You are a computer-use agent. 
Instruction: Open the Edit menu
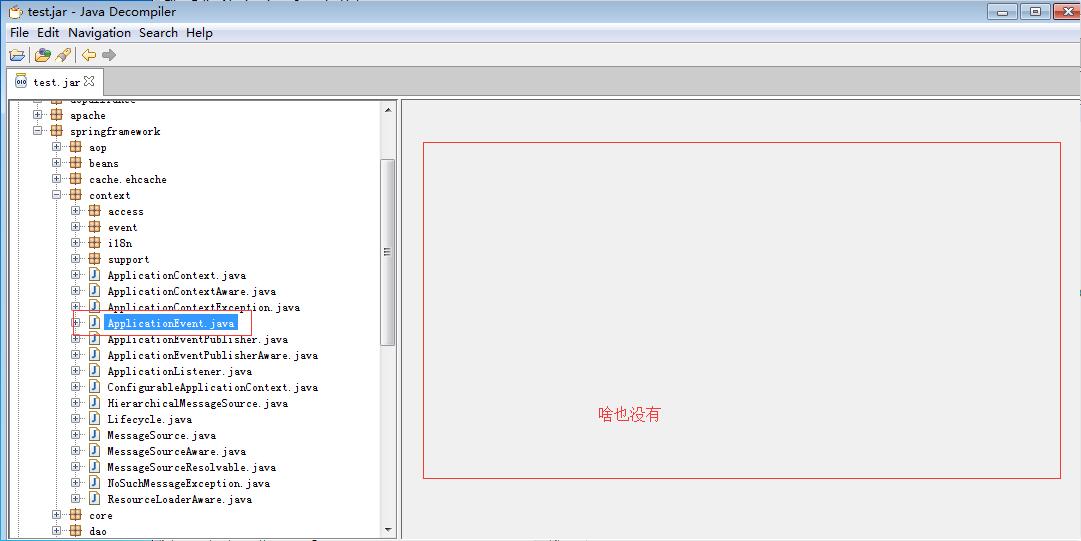pyautogui.click(x=48, y=32)
